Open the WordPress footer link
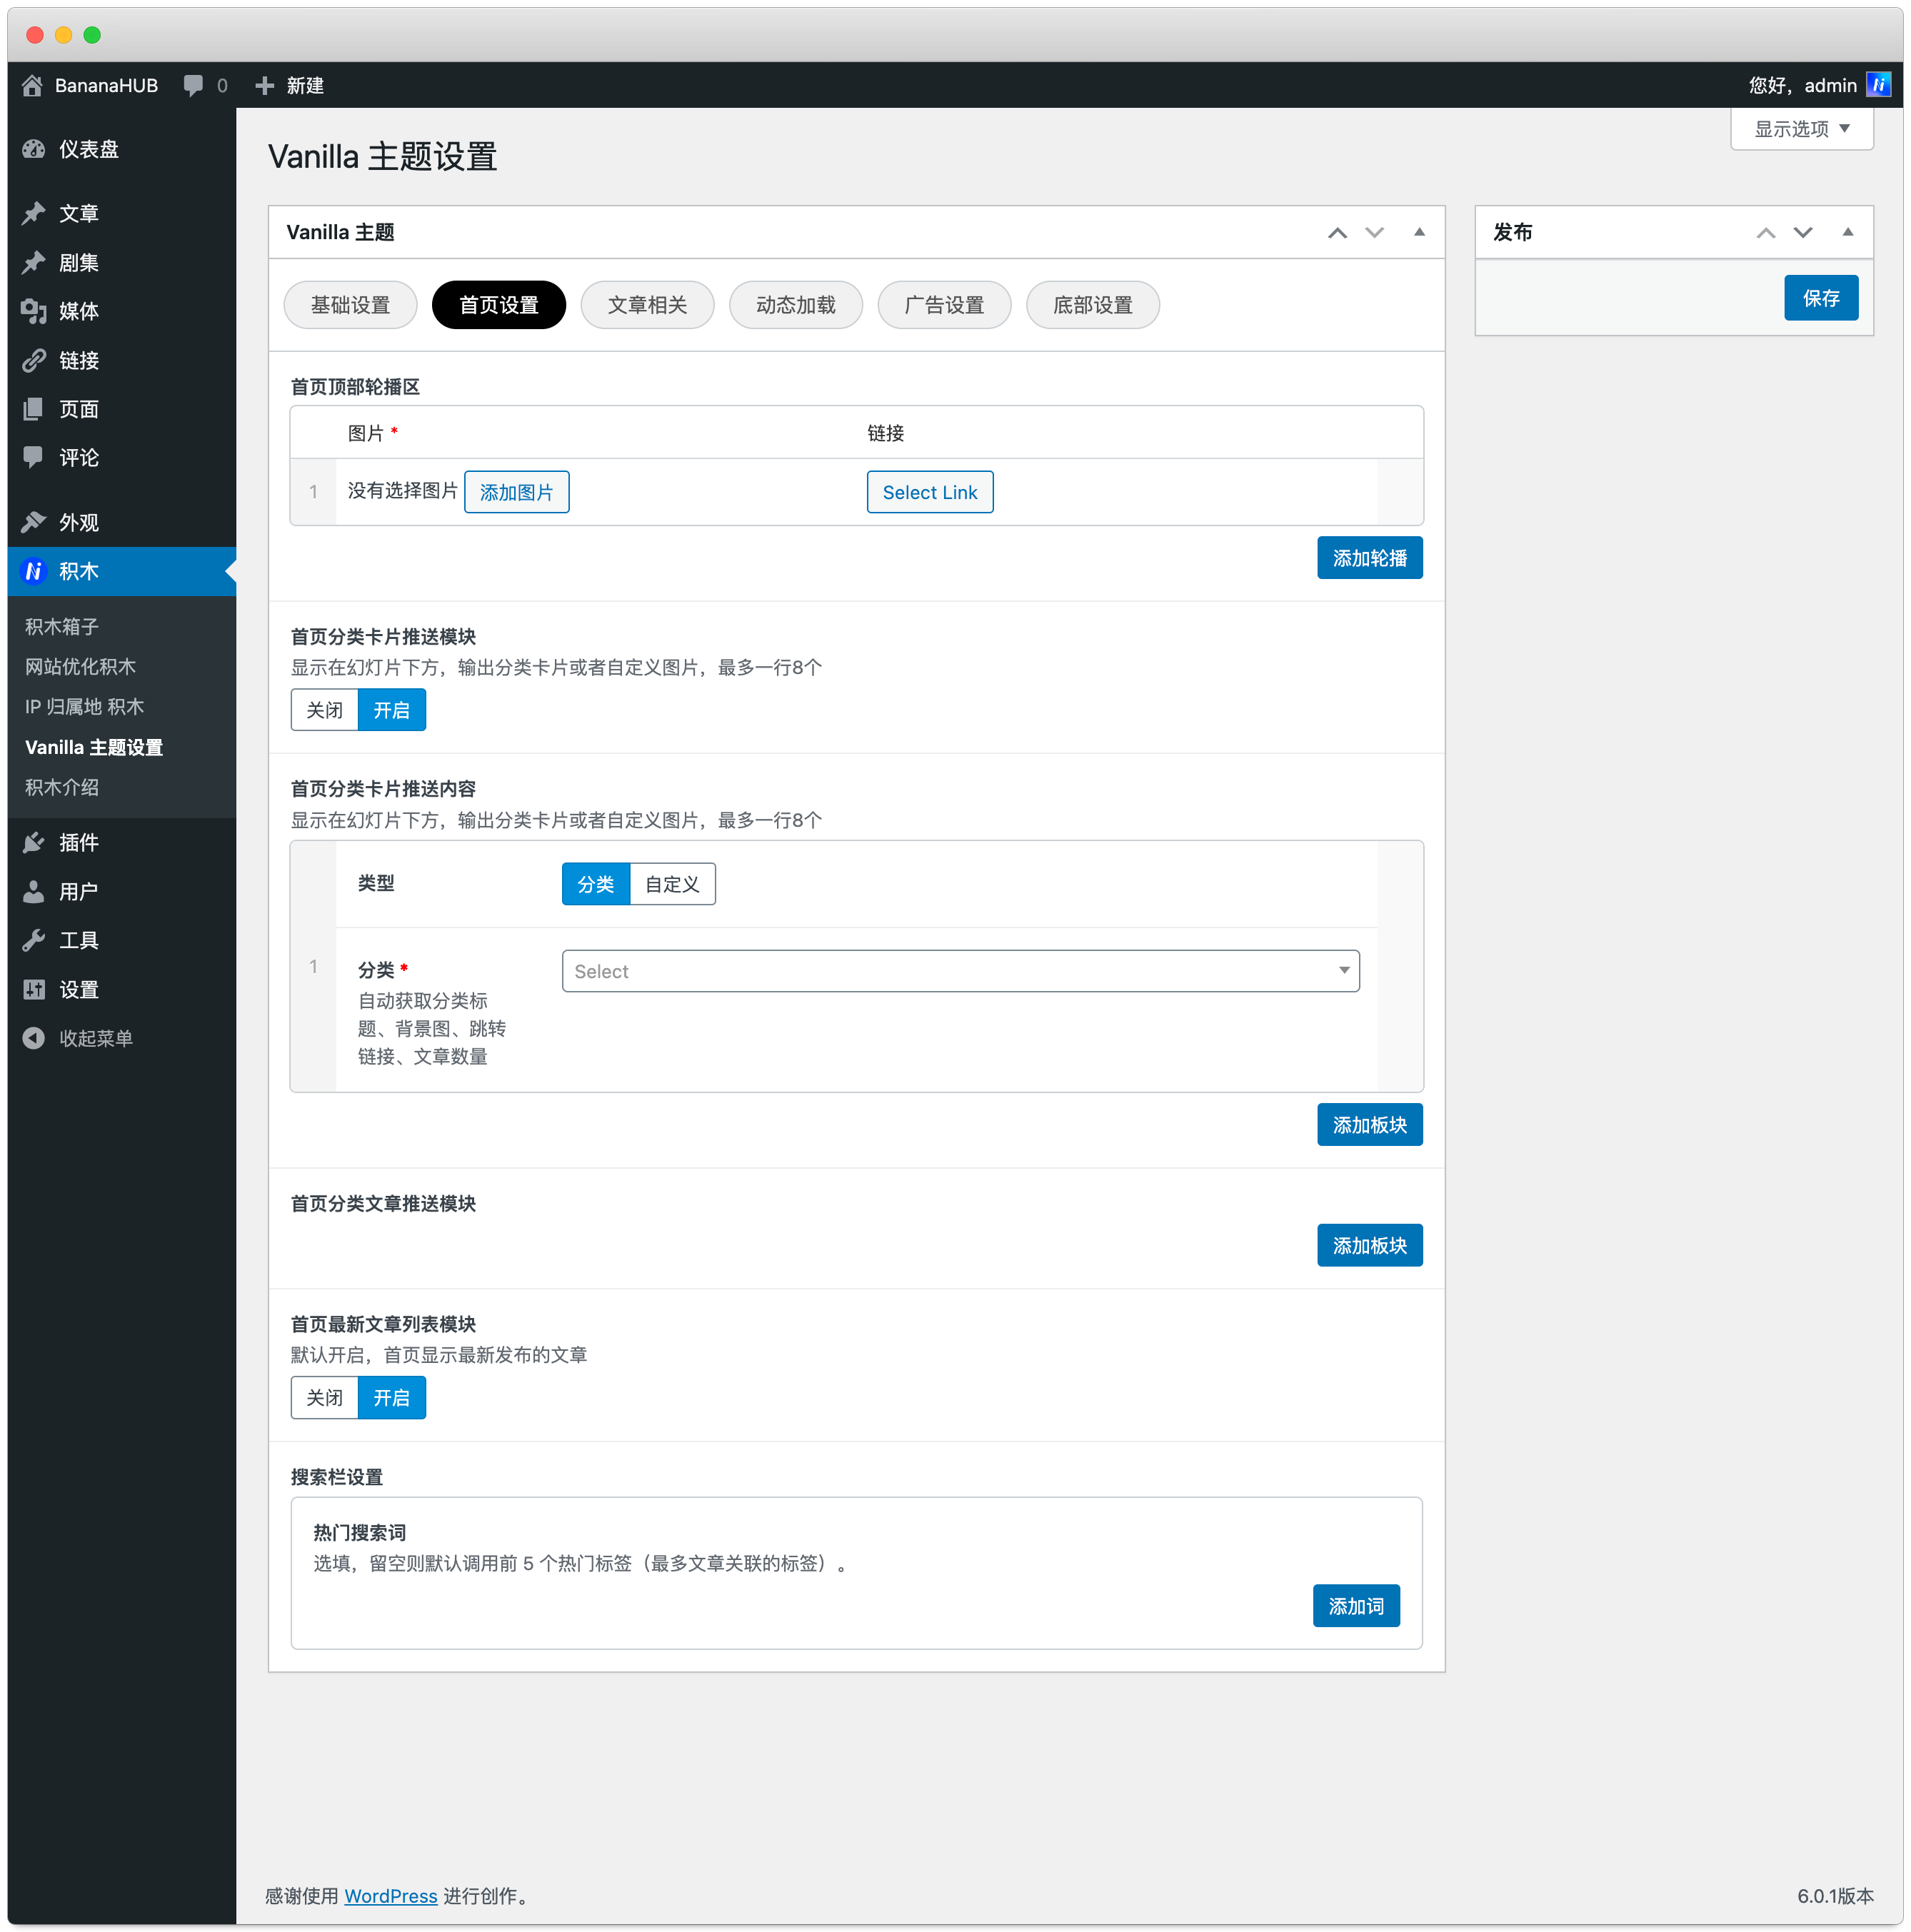The image size is (1911, 1932). [391, 1896]
